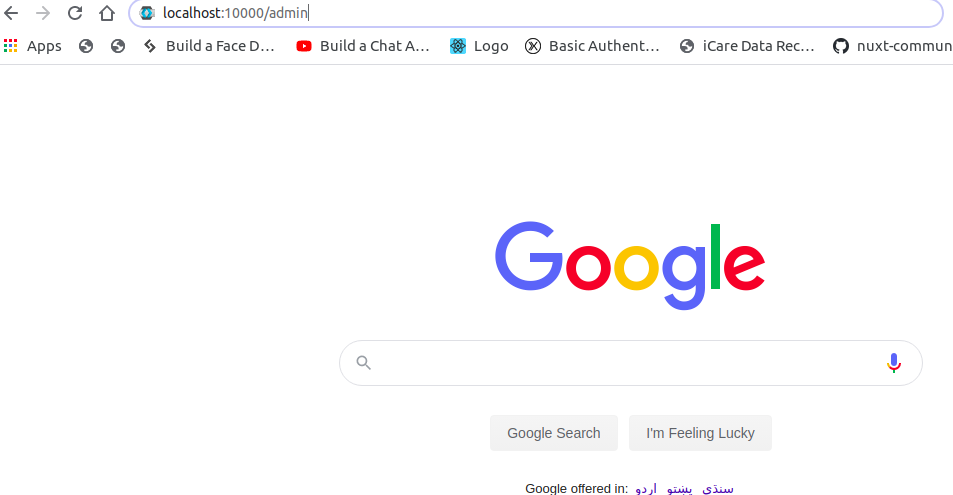Image resolution: width=953 pixels, height=495 pixels.
Task: Click the localhost:10000/admin address bar
Action: pos(536,13)
